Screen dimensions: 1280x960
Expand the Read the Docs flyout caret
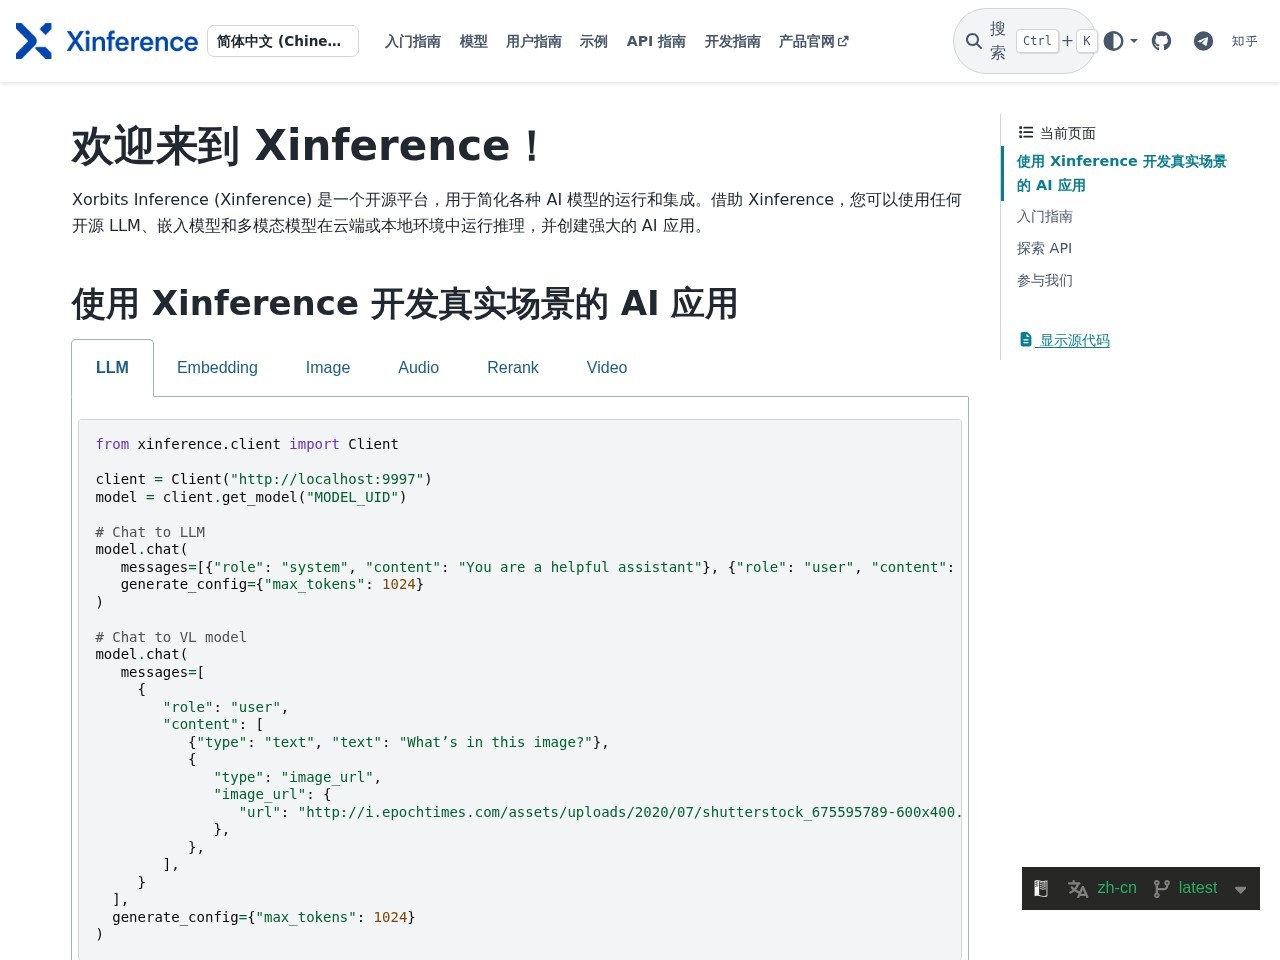coord(1241,889)
